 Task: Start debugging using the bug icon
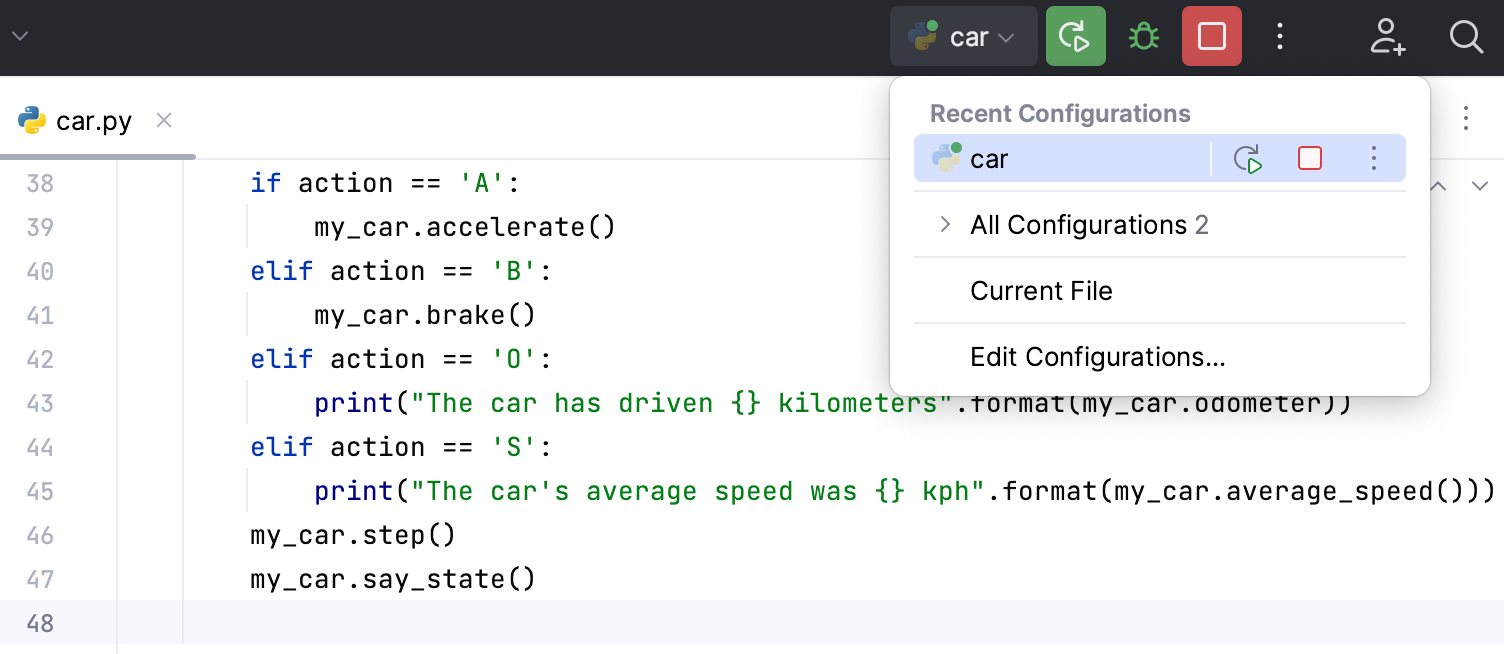1143,36
